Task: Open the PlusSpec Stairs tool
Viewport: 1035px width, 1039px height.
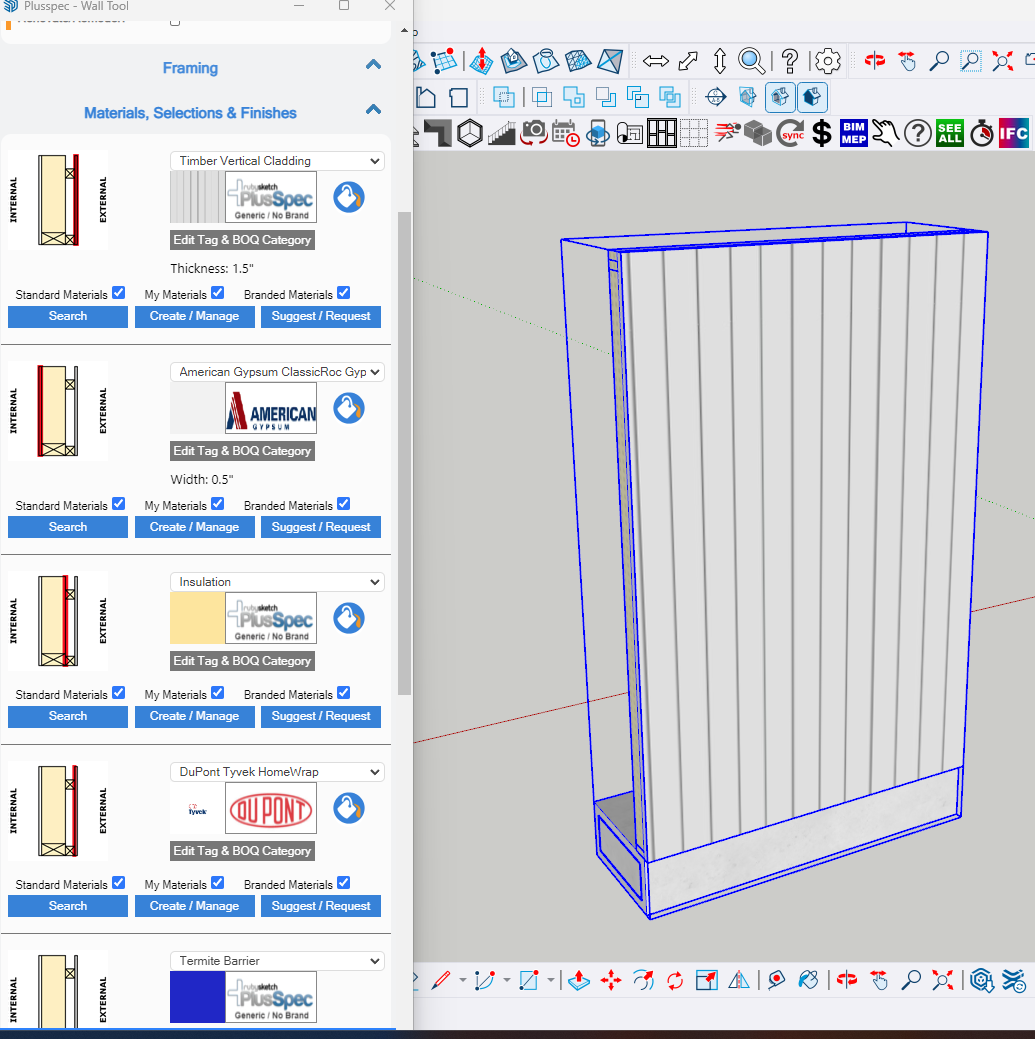Action: point(502,133)
